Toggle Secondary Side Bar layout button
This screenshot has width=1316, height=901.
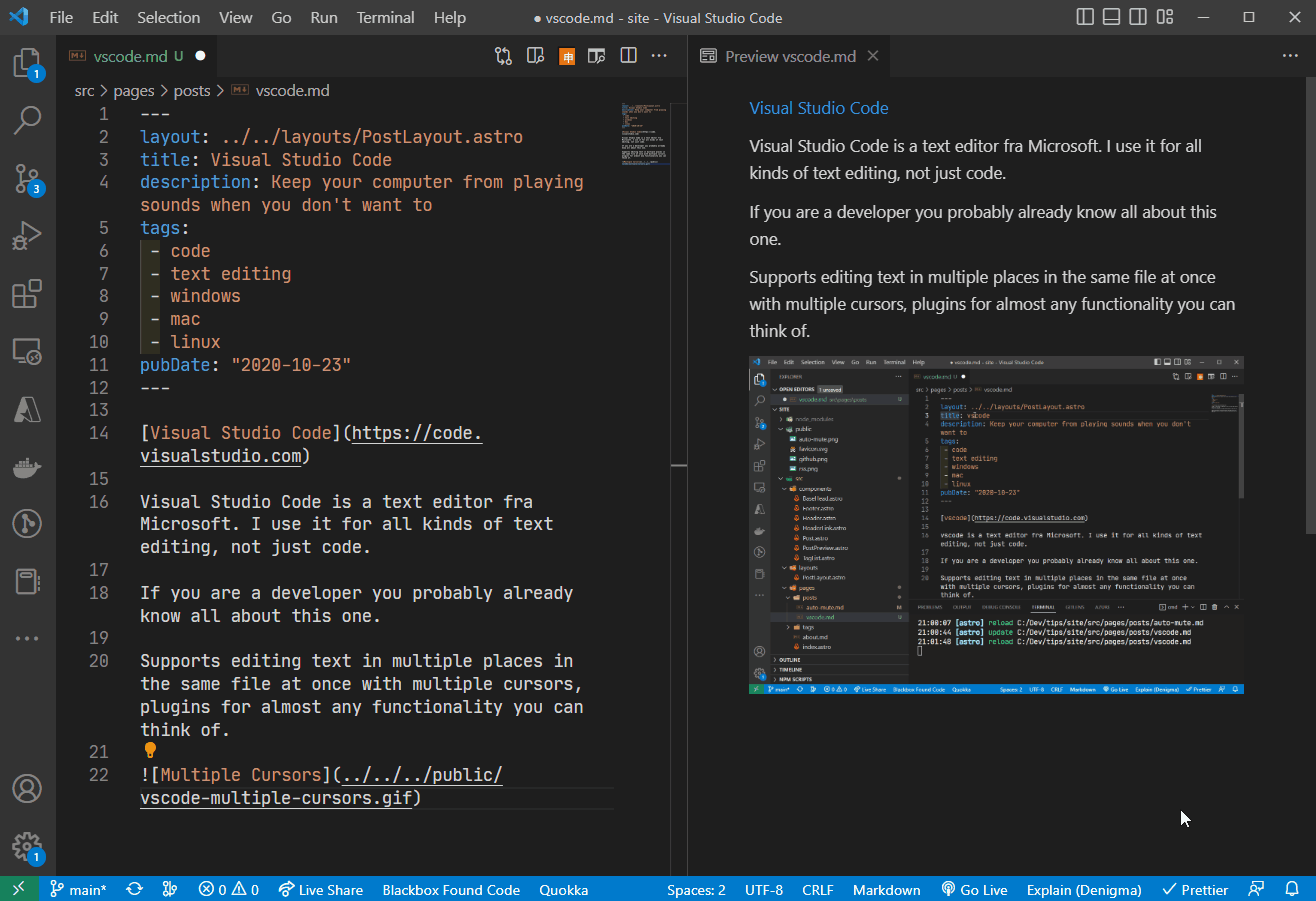(1138, 18)
